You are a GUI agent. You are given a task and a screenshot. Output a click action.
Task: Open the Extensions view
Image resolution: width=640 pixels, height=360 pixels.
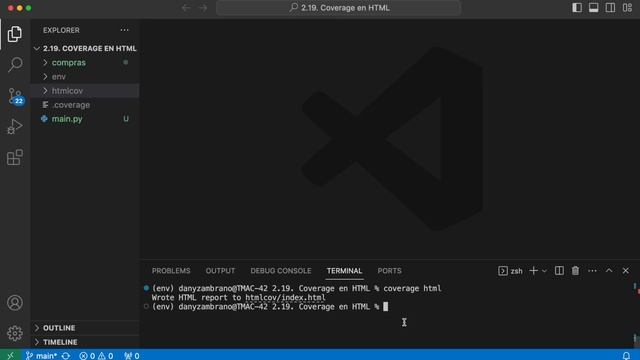point(15,158)
